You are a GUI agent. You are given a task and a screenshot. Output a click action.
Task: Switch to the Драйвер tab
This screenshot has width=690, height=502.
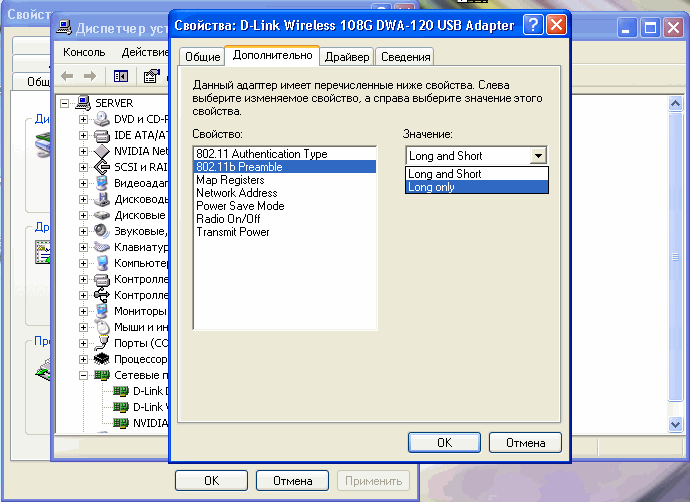click(347, 57)
